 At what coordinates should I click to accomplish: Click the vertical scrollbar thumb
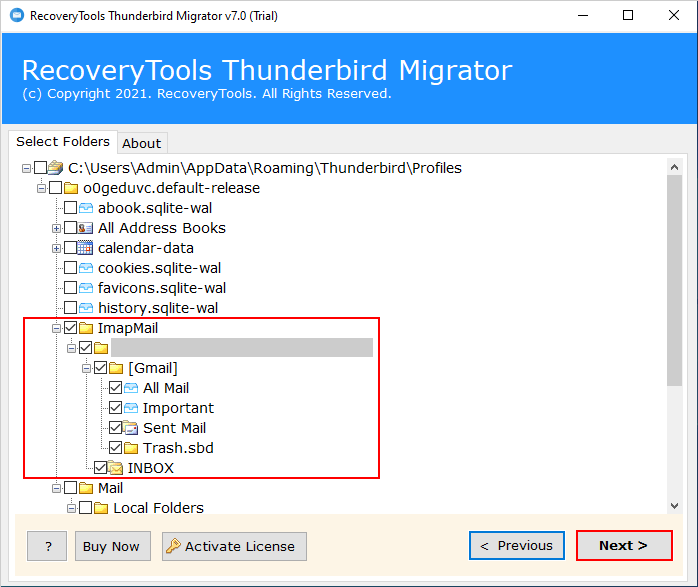pos(674,280)
